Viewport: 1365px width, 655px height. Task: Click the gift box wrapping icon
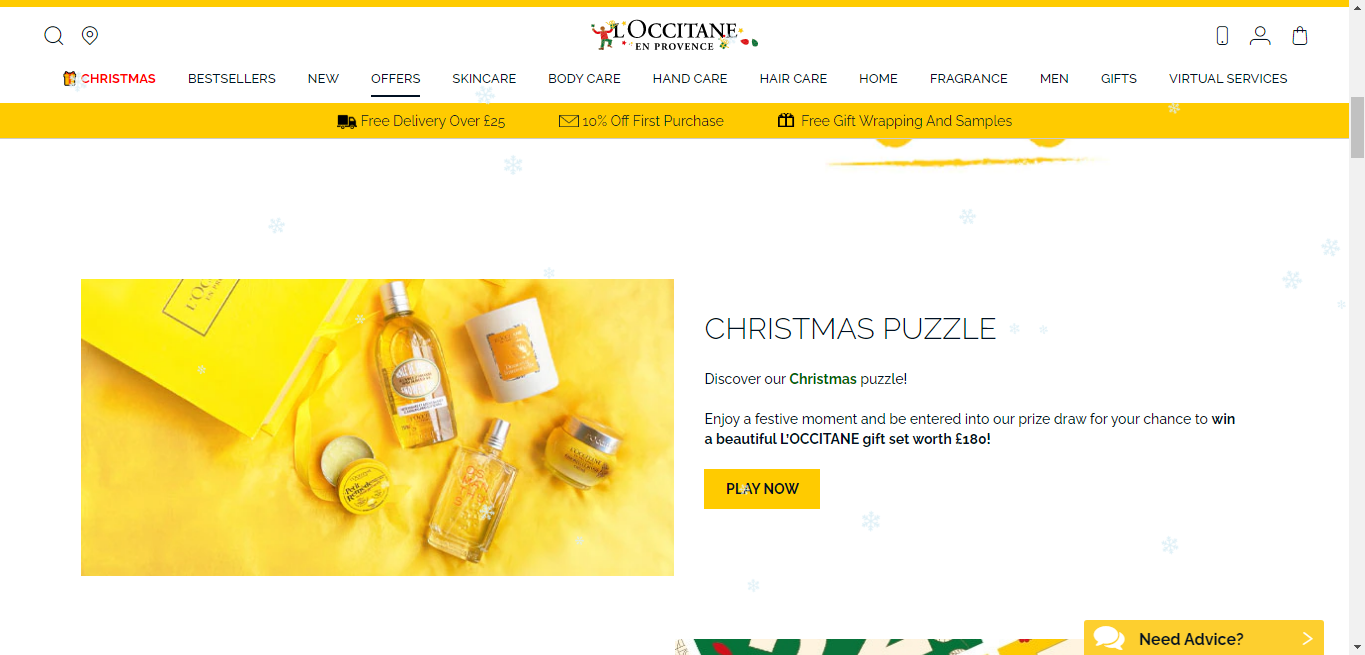[x=786, y=121]
